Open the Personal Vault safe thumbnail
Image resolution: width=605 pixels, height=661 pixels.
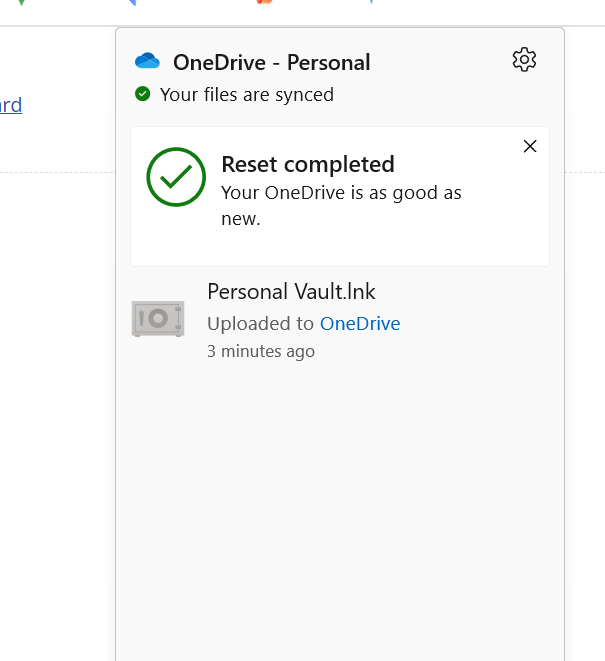pyautogui.click(x=158, y=319)
